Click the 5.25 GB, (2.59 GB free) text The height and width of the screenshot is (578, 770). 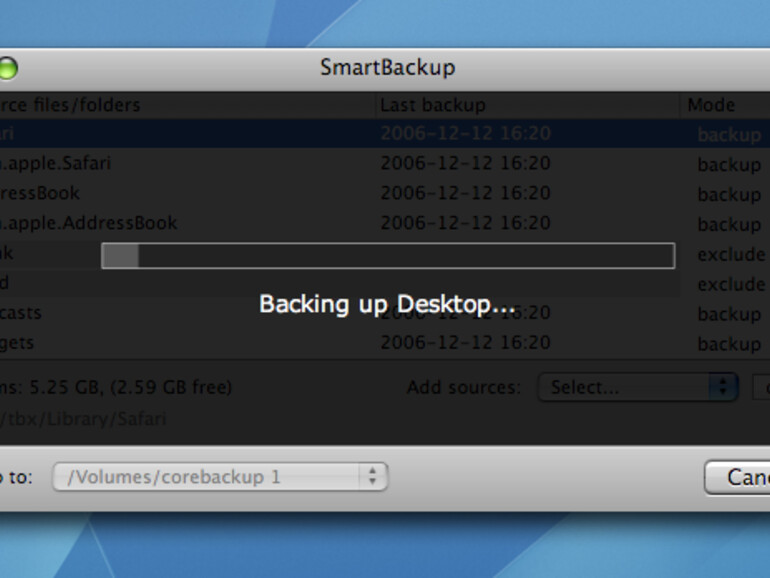[131, 387]
